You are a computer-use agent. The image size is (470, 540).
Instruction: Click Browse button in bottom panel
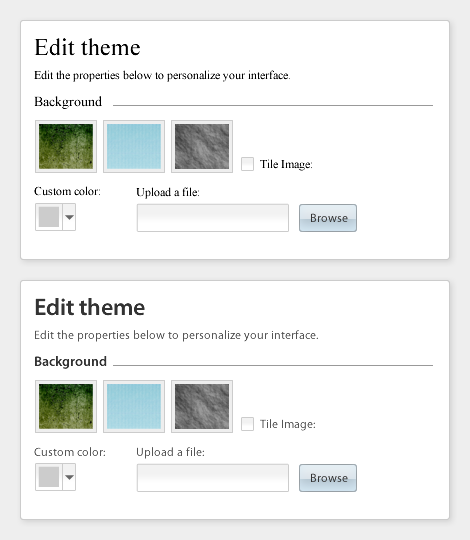(x=328, y=478)
